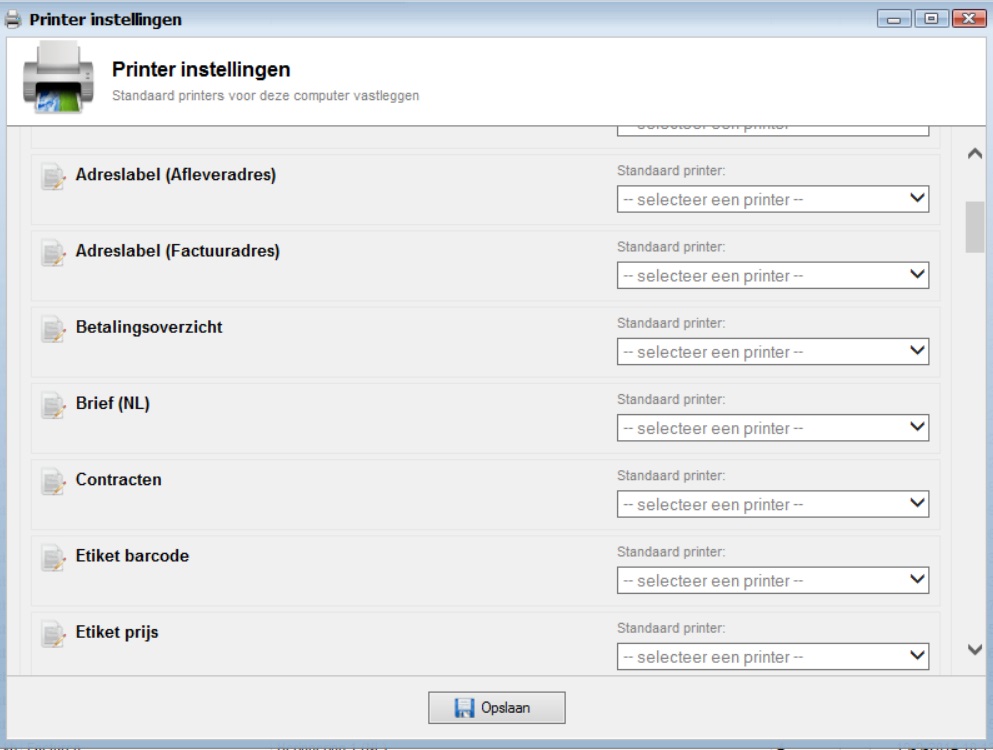The height and width of the screenshot is (750, 993).
Task: Open the Etiket prijs printer dropdown
Action: coord(773,656)
